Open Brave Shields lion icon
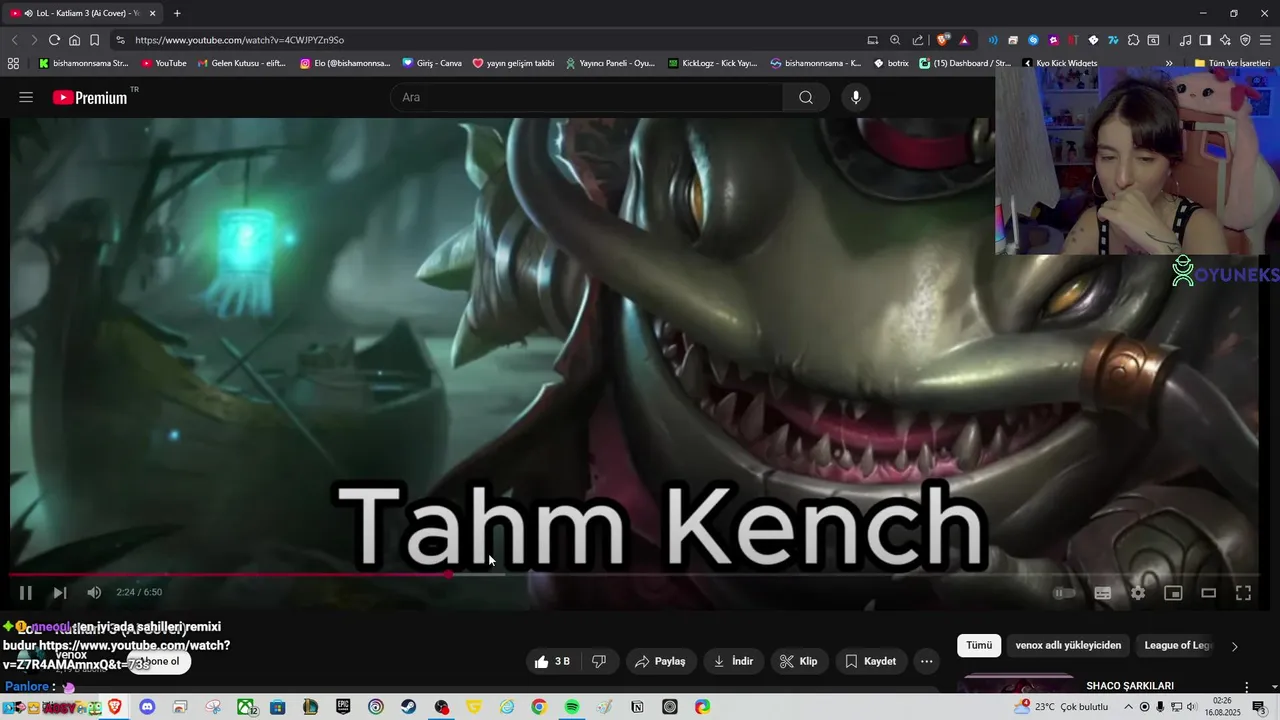 tap(942, 40)
